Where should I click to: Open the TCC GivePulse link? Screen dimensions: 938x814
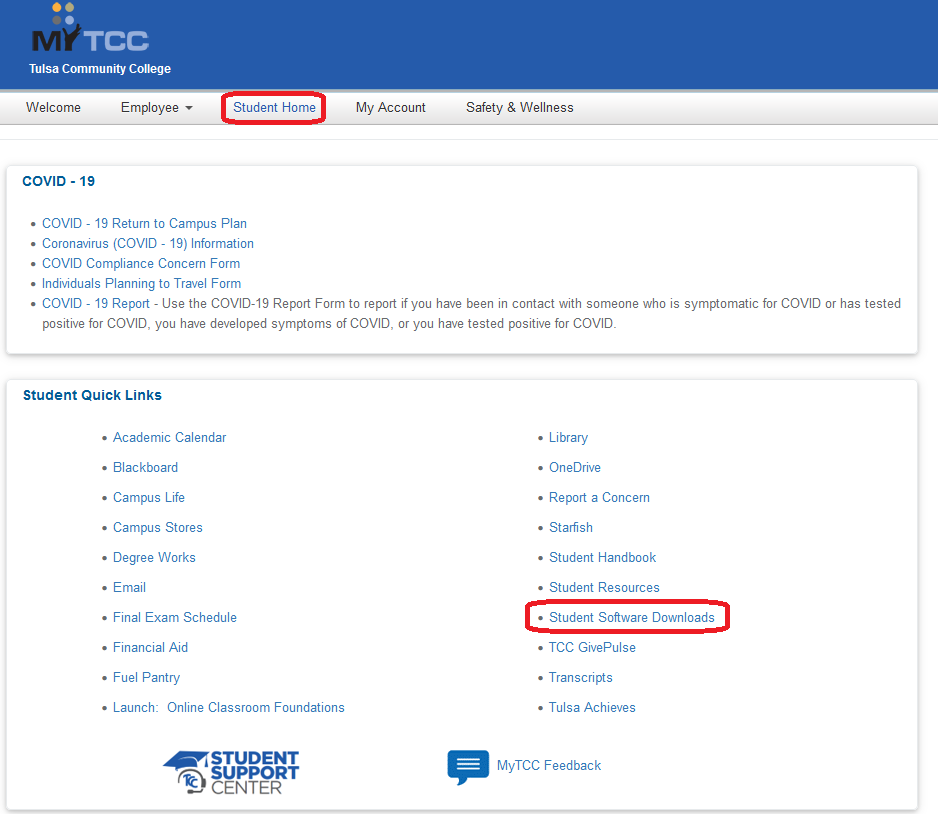[592, 647]
